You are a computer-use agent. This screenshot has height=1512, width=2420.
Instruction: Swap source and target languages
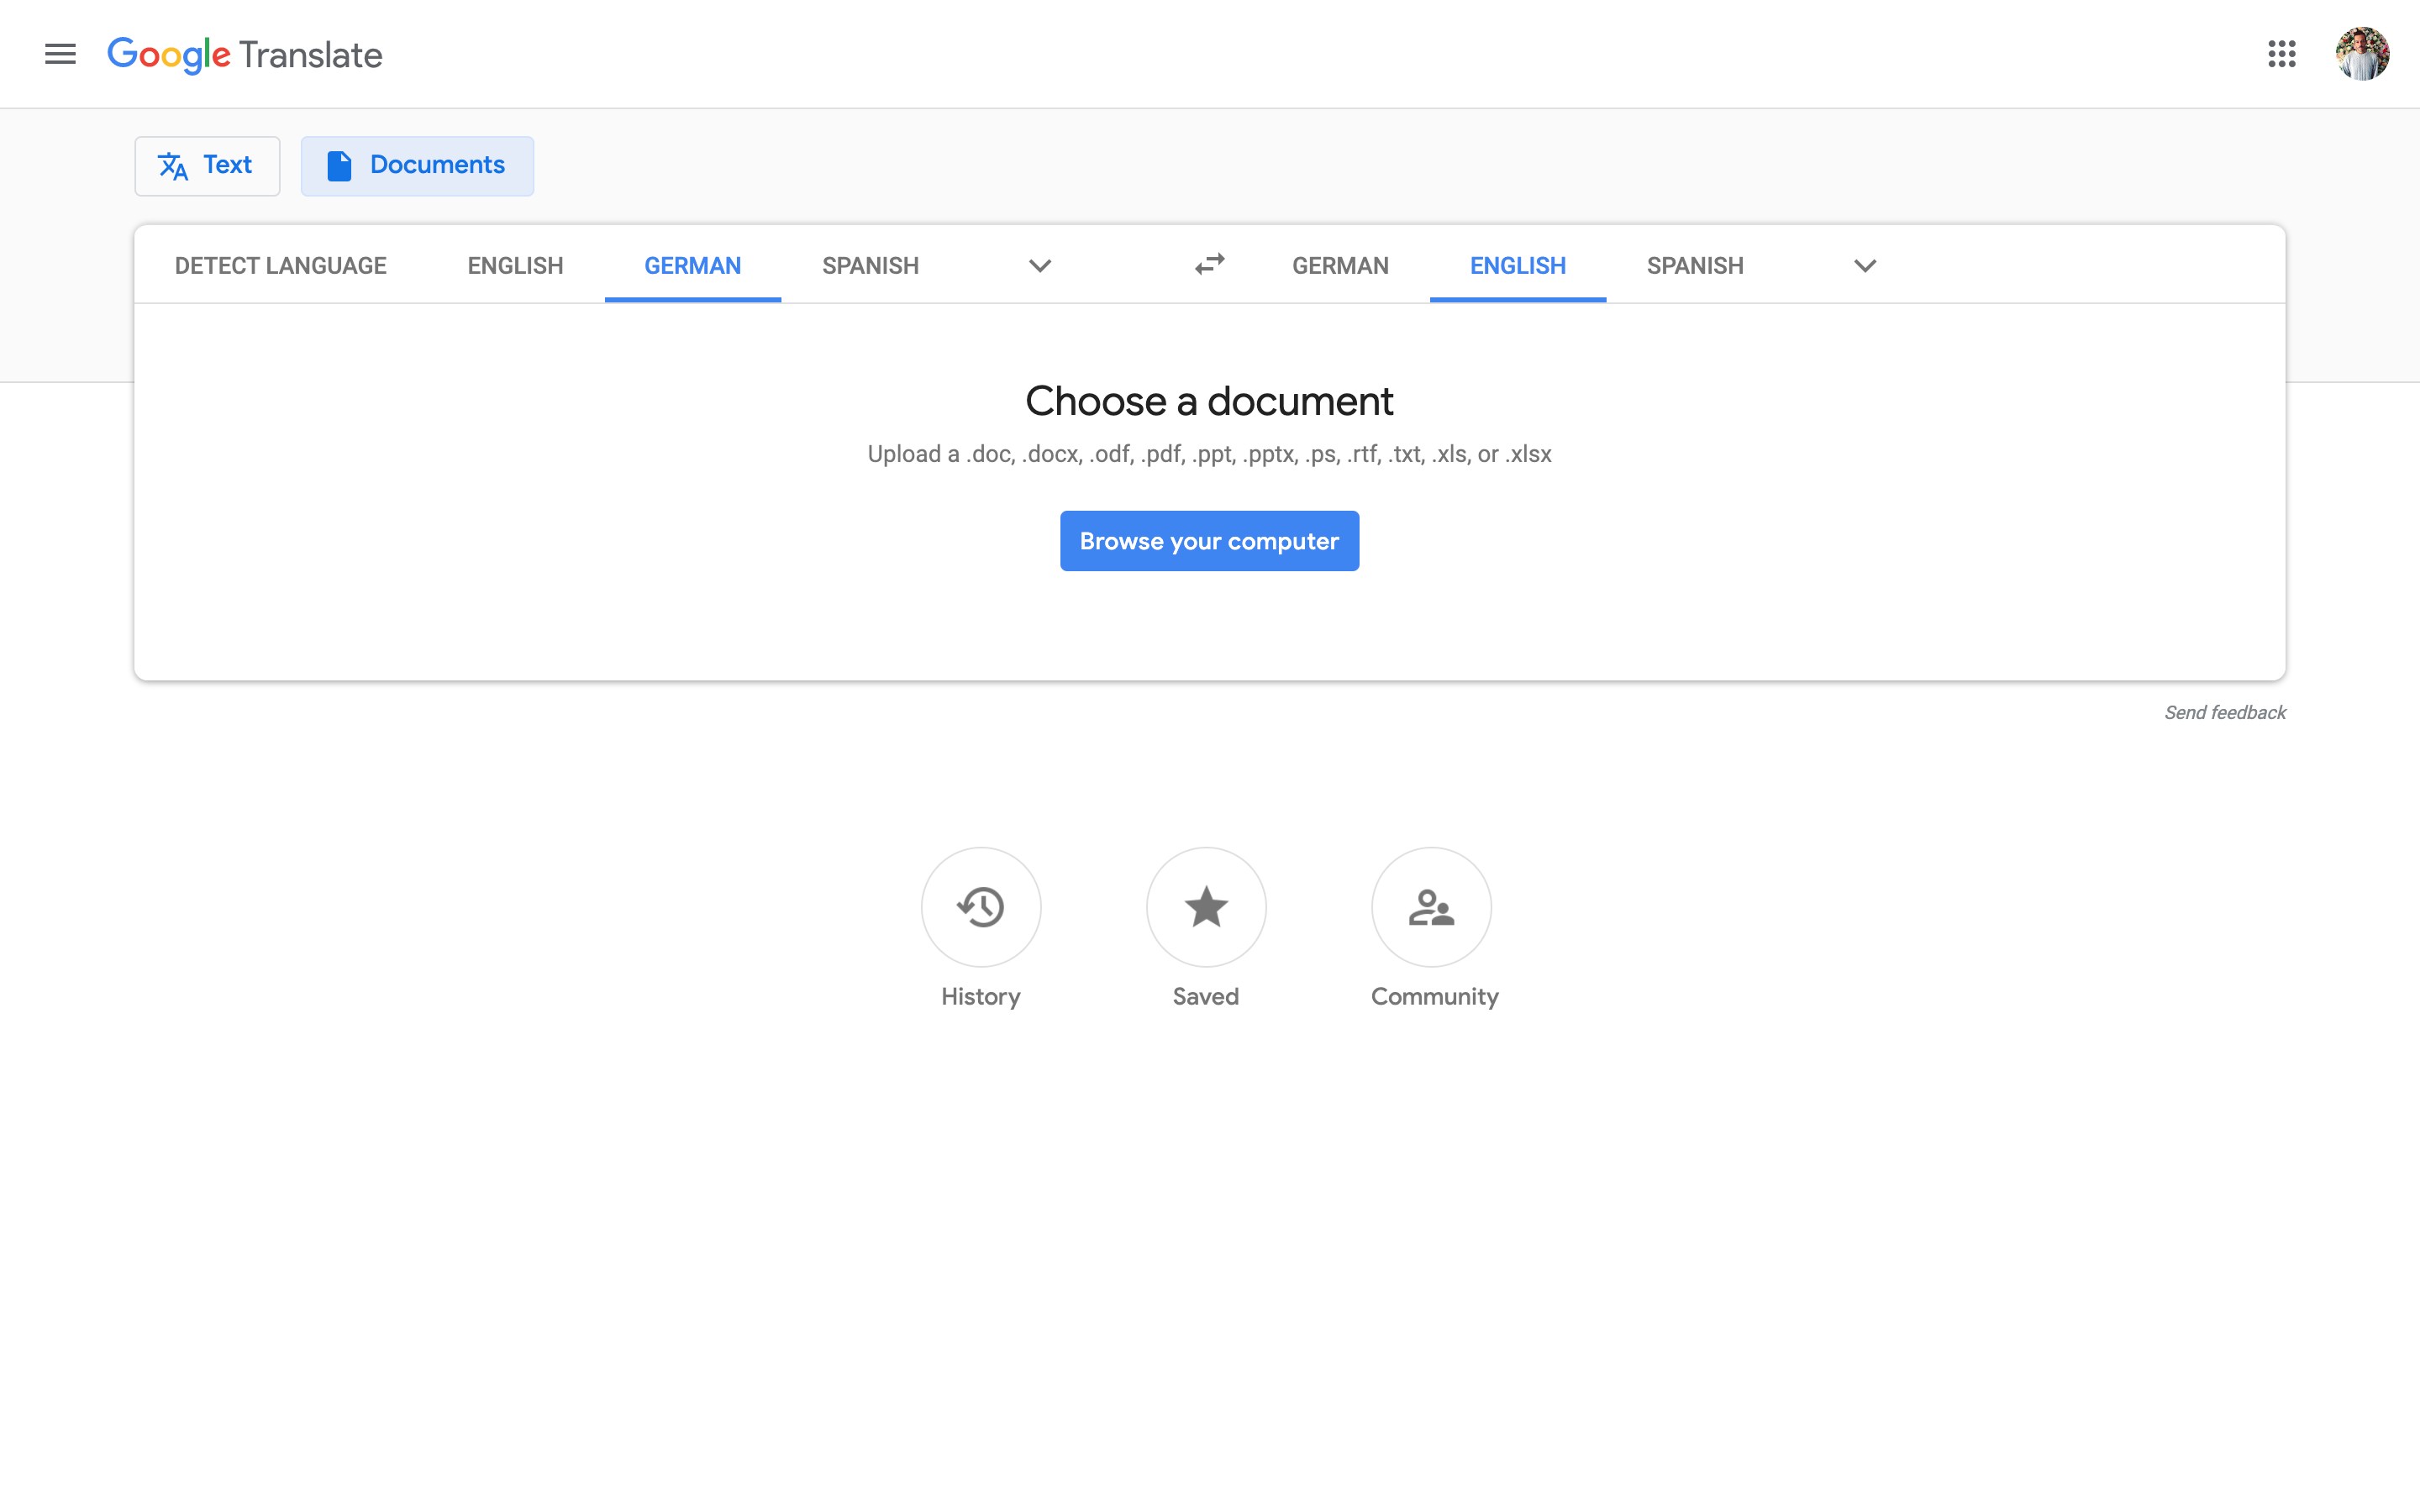1209,264
